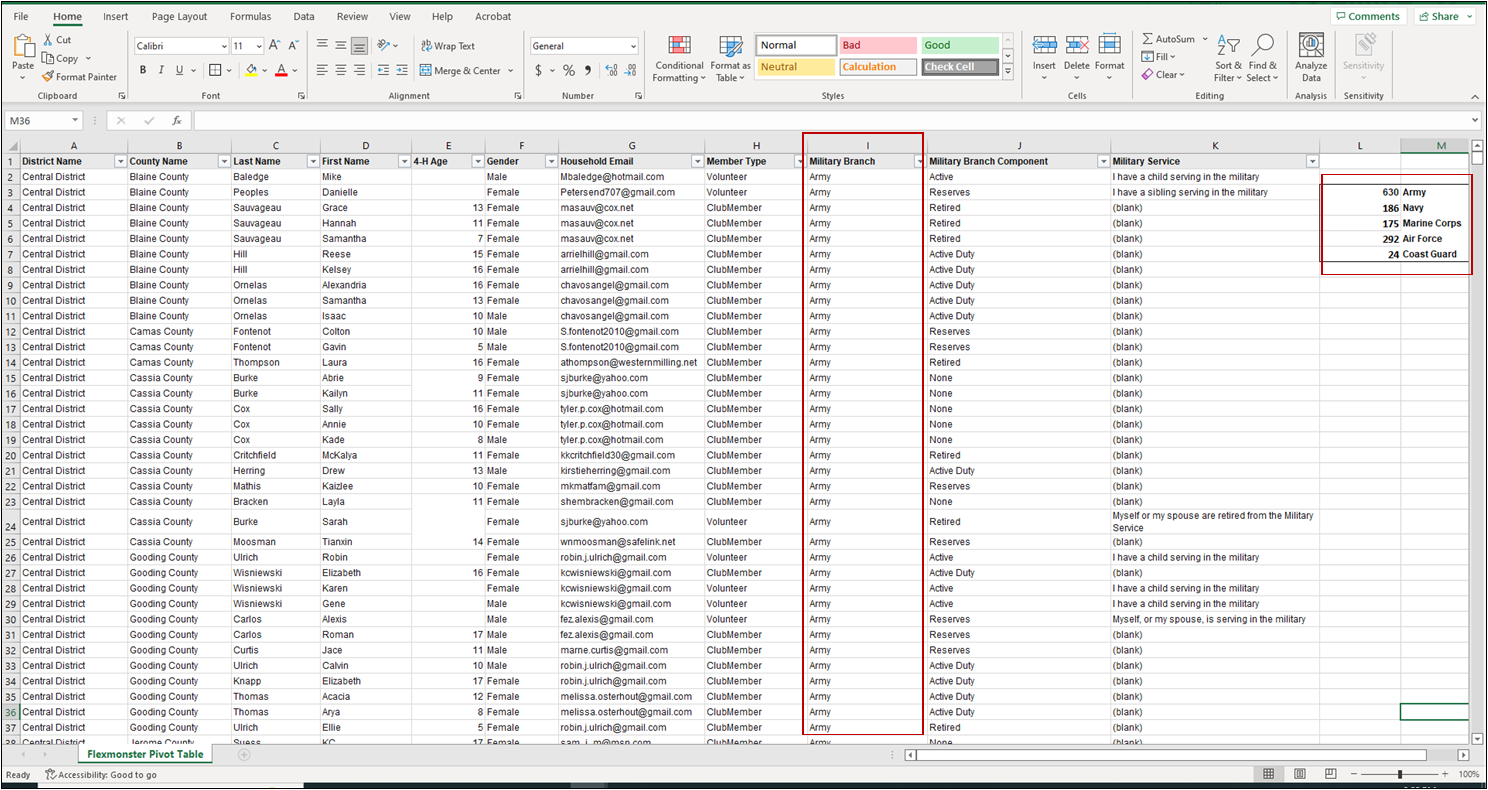
Task: Expand the cell styles gallery
Action: pyautogui.click(x=1008, y=72)
